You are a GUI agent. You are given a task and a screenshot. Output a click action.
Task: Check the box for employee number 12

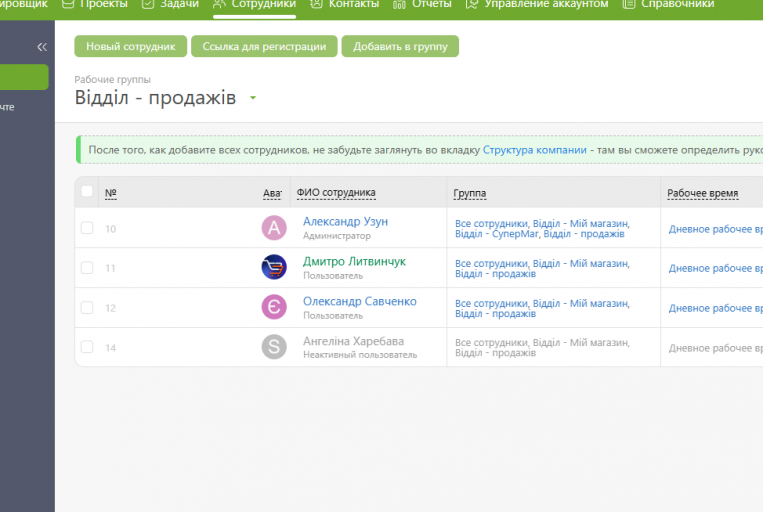[87, 308]
